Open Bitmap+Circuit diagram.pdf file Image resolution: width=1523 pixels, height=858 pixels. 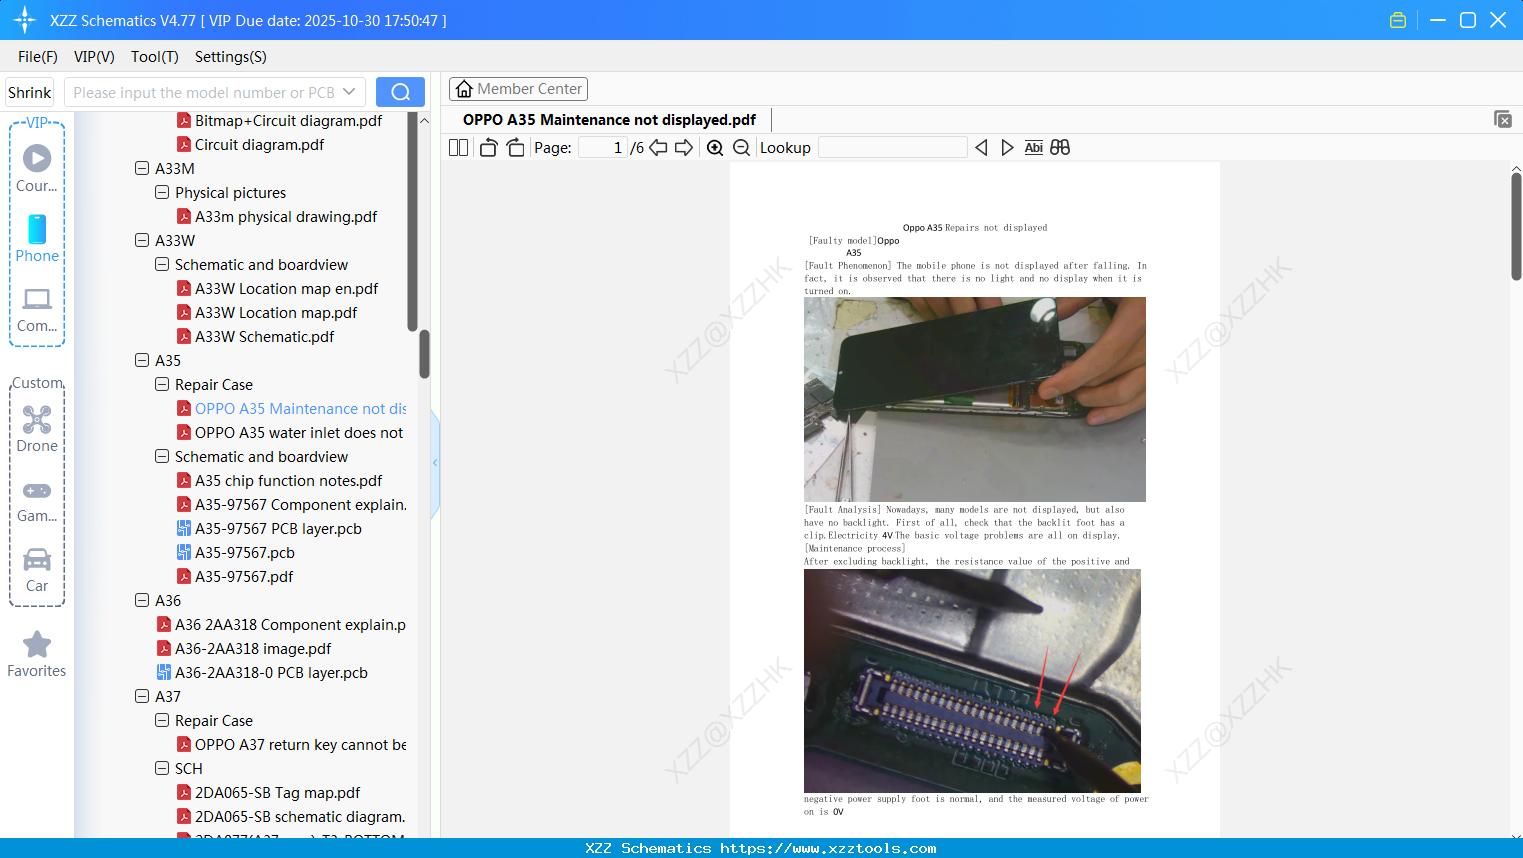[288, 121]
